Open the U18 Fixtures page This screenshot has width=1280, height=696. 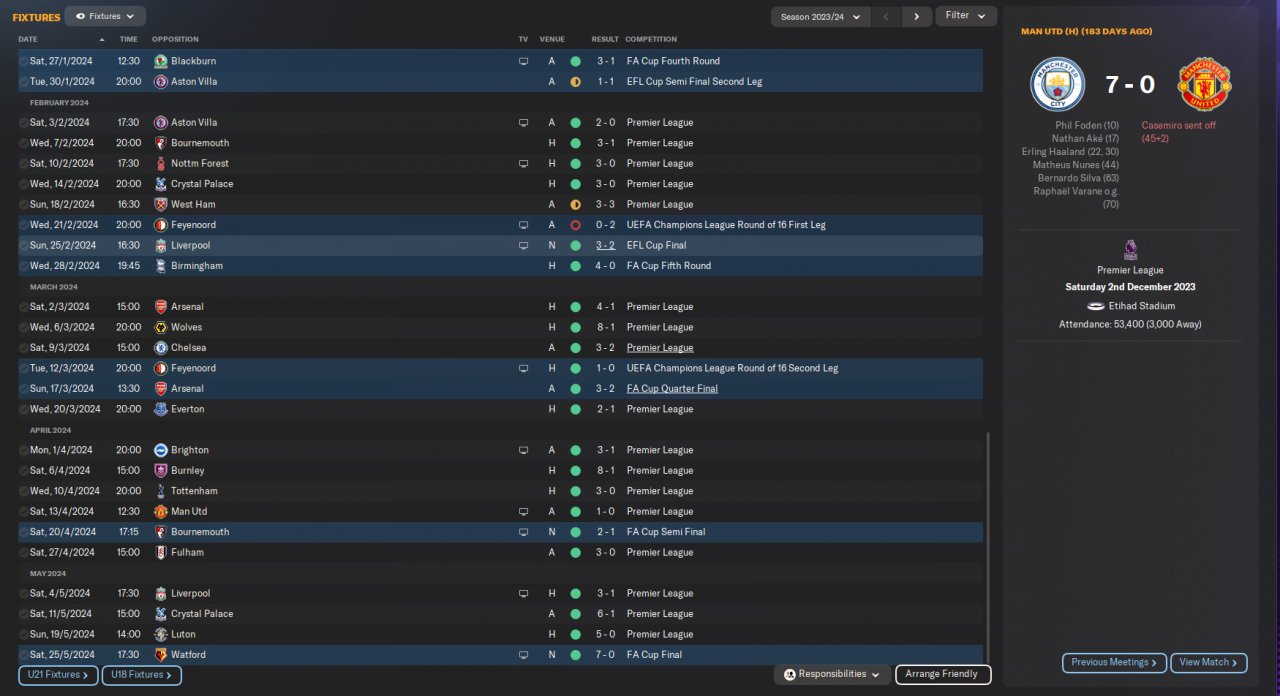[x=141, y=675]
